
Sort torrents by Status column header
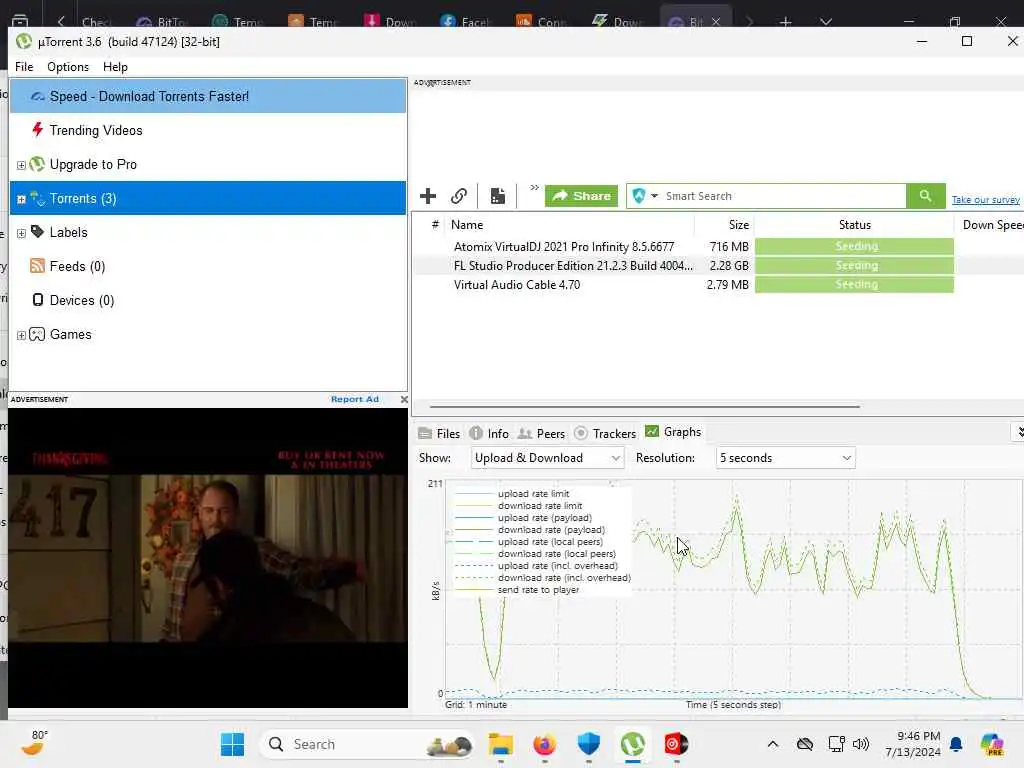(x=854, y=225)
